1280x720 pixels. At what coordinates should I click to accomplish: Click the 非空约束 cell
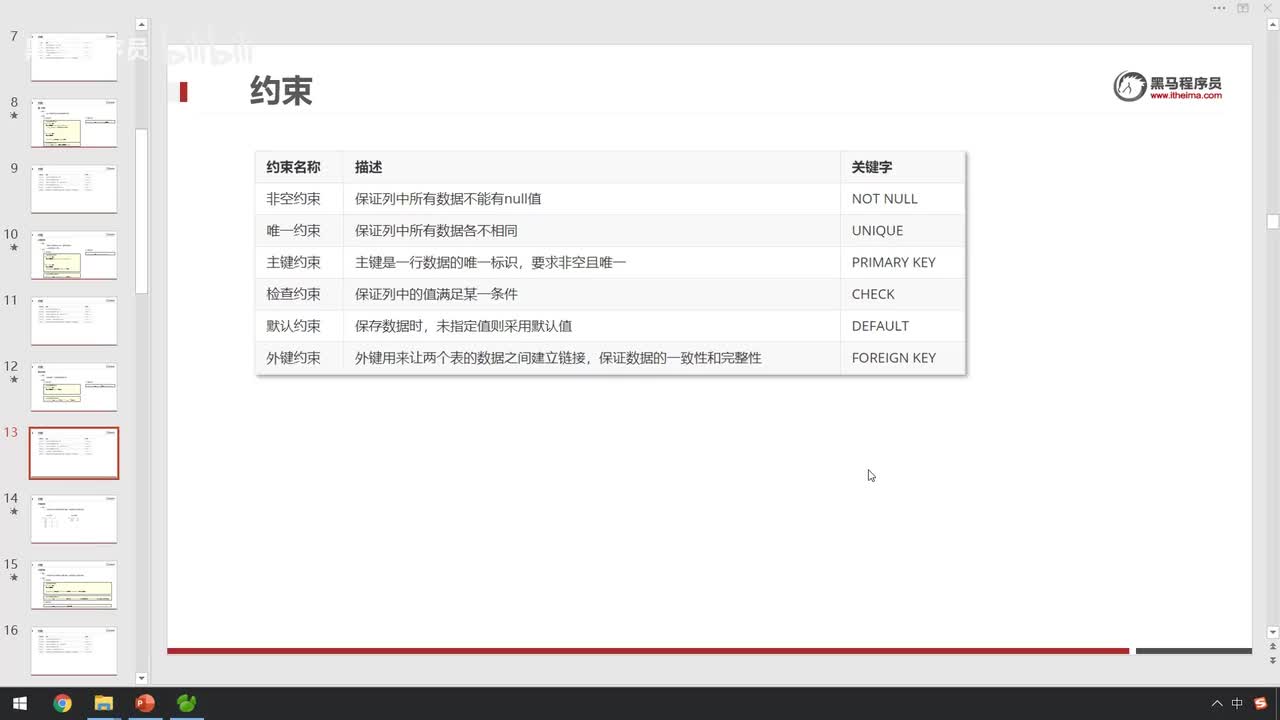click(299, 199)
